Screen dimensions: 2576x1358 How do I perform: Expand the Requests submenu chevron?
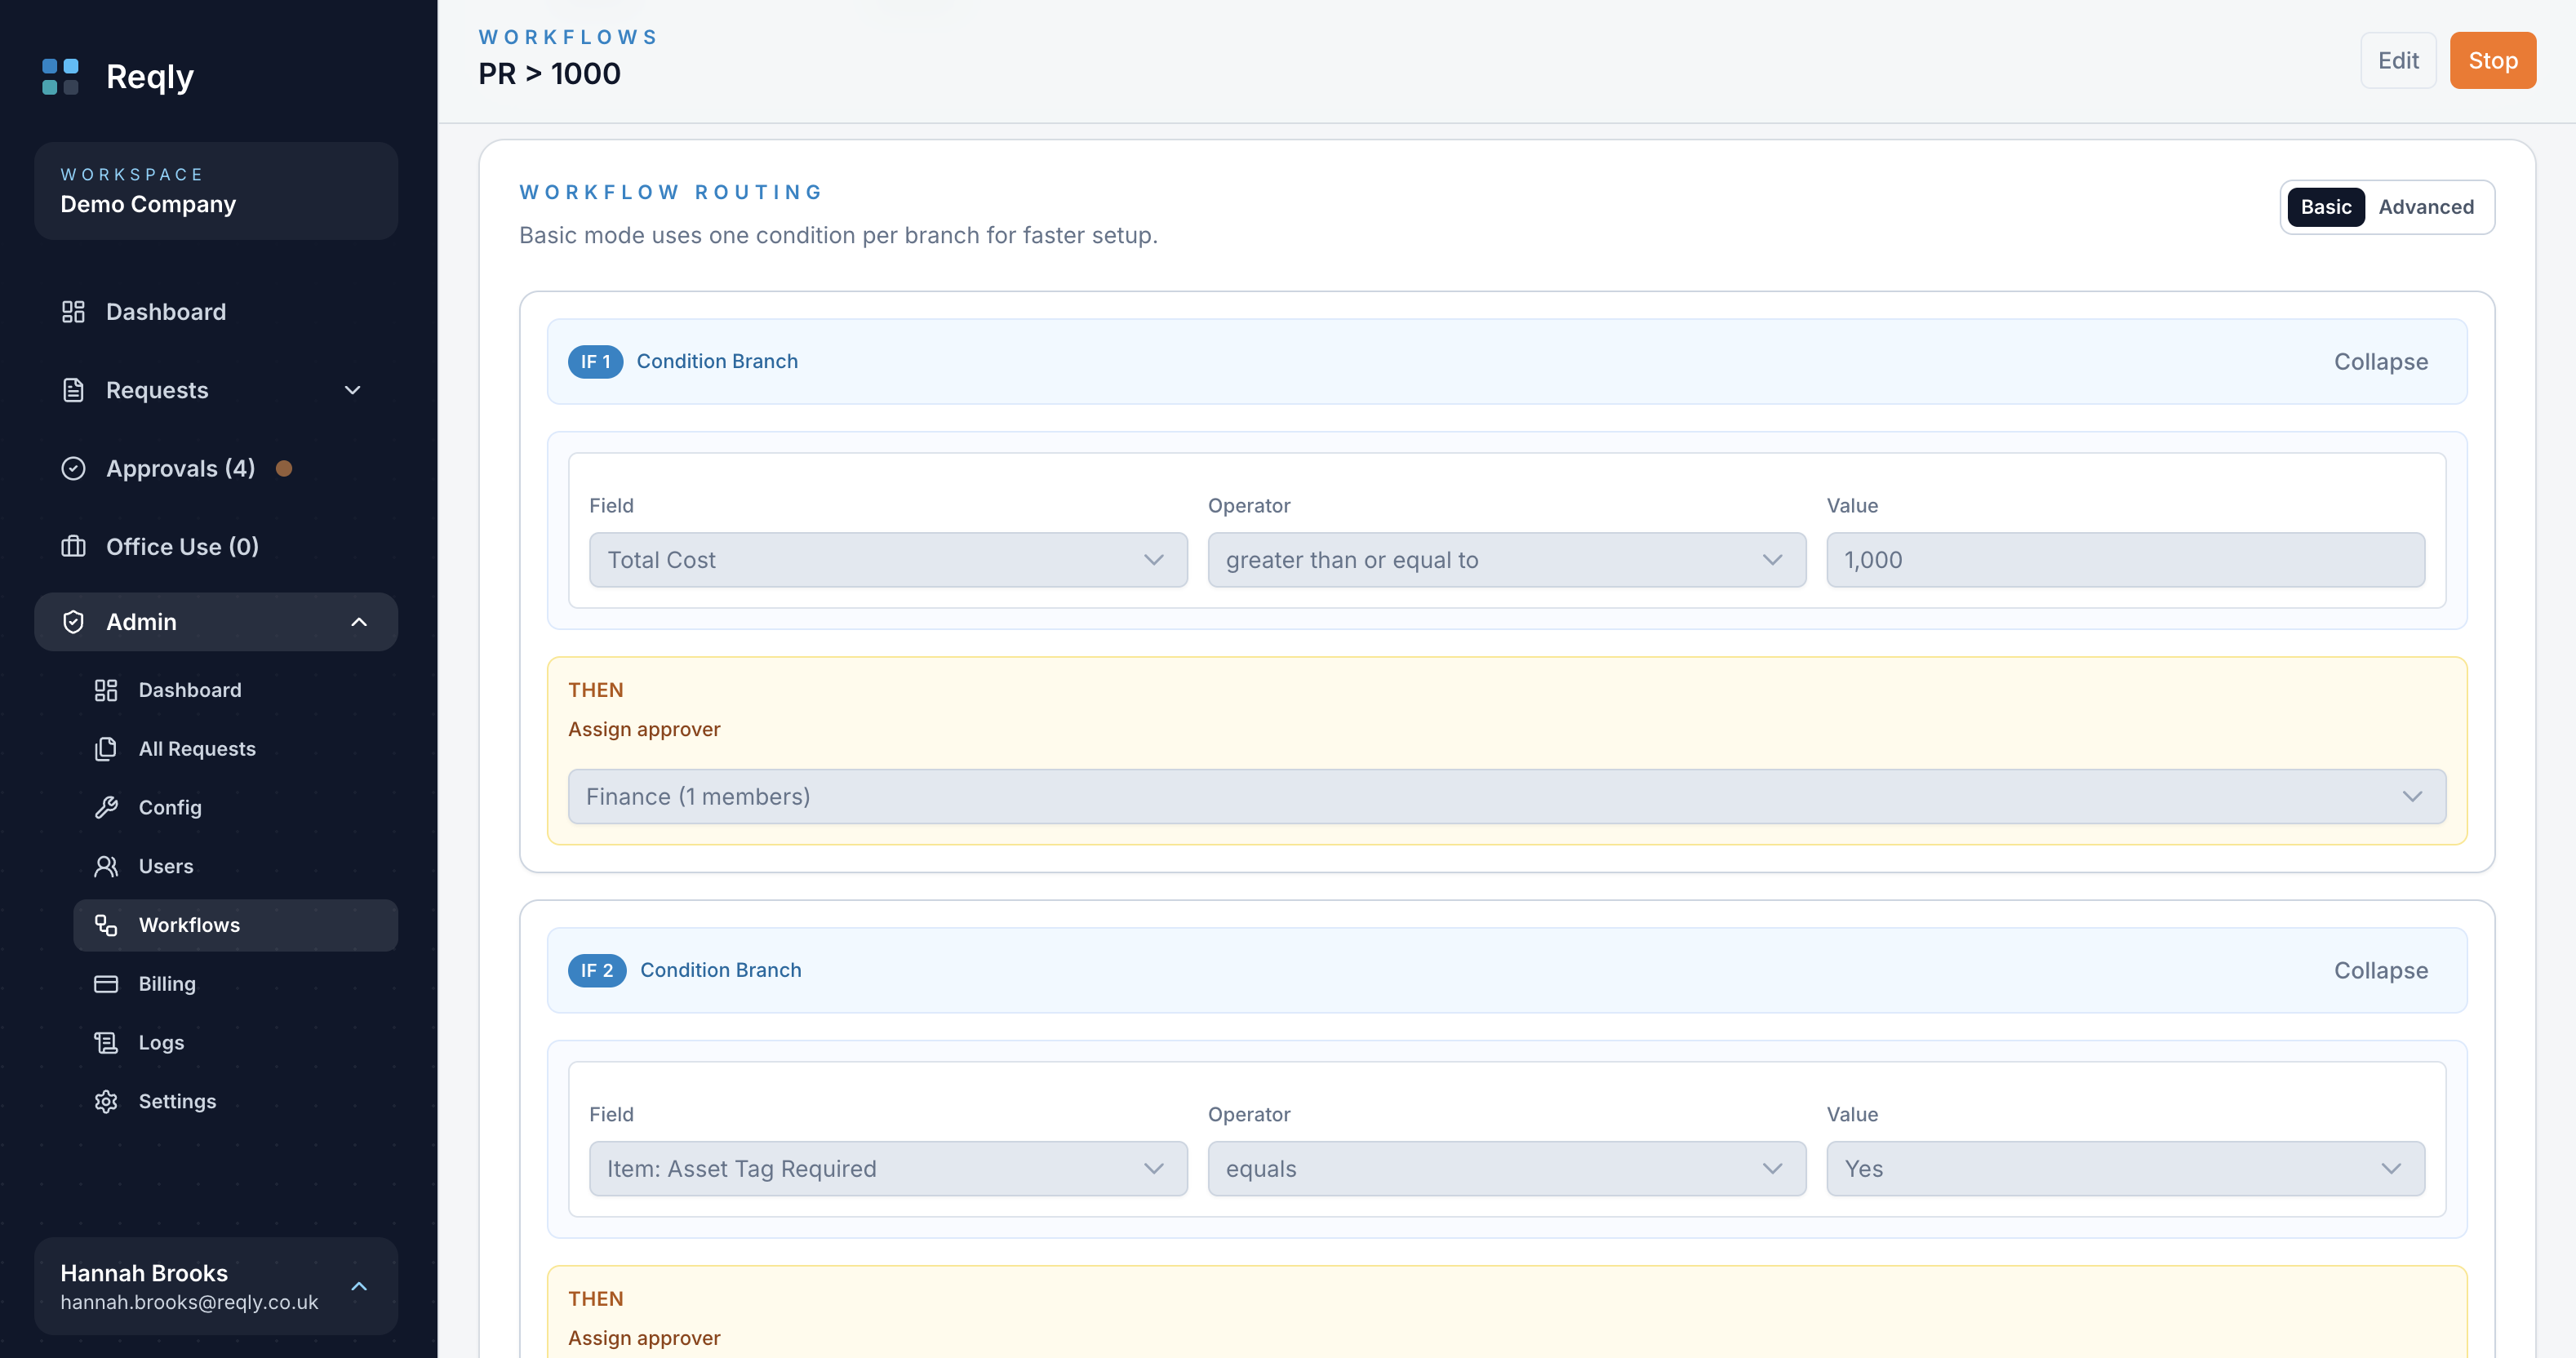(x=352, y=390)
